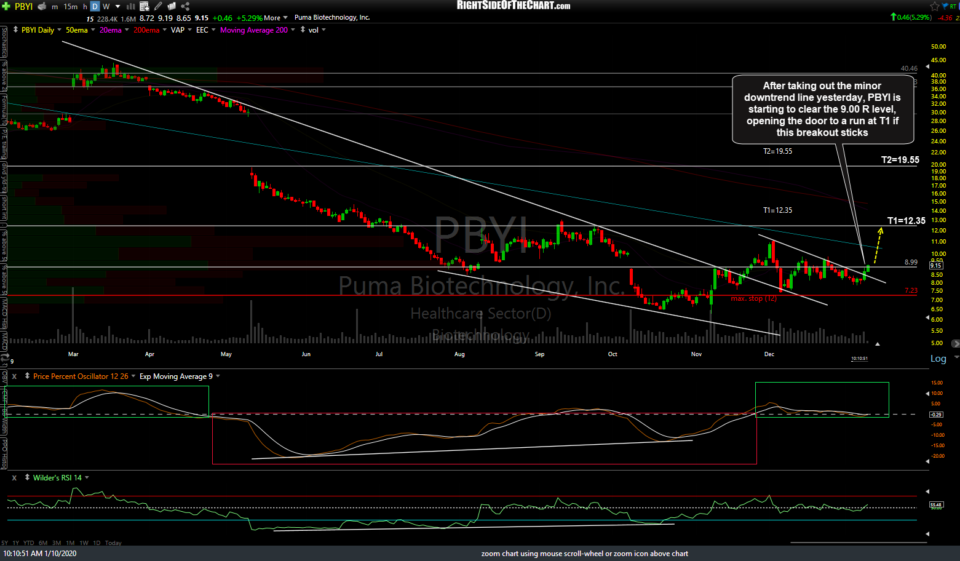Click the small triangle below volume bars
This screenshot has width=960, height=561.
pyautogui.click(x=877, y=344)
